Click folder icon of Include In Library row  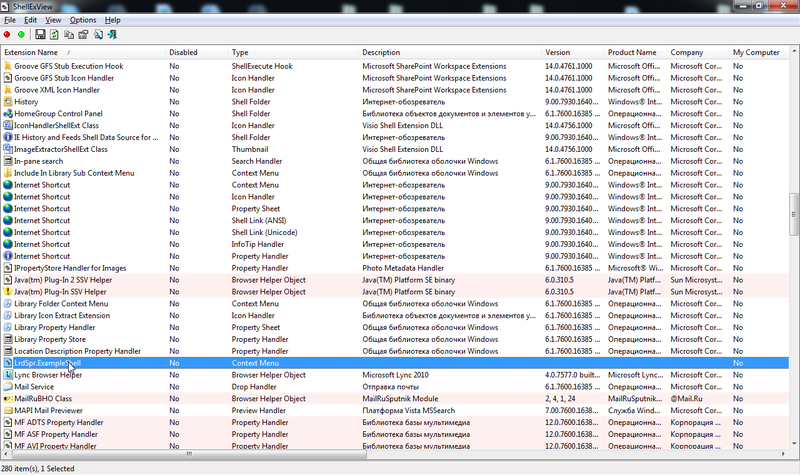click(8, 173)
